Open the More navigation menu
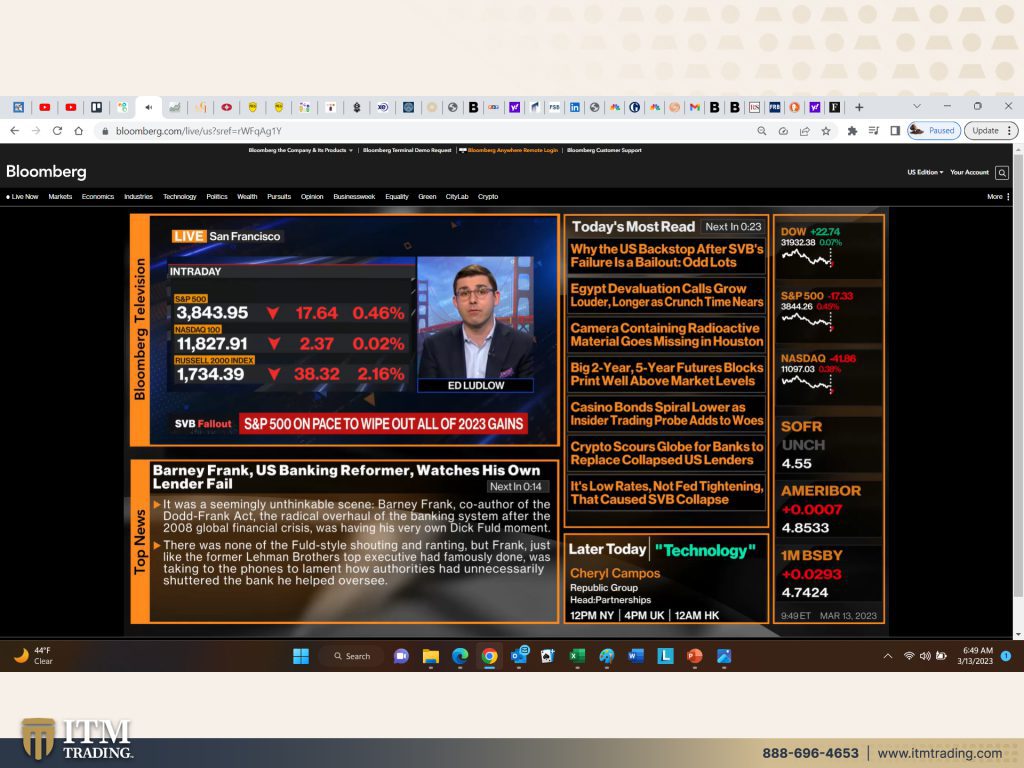The image size is (1024, 768). point(998,197)
